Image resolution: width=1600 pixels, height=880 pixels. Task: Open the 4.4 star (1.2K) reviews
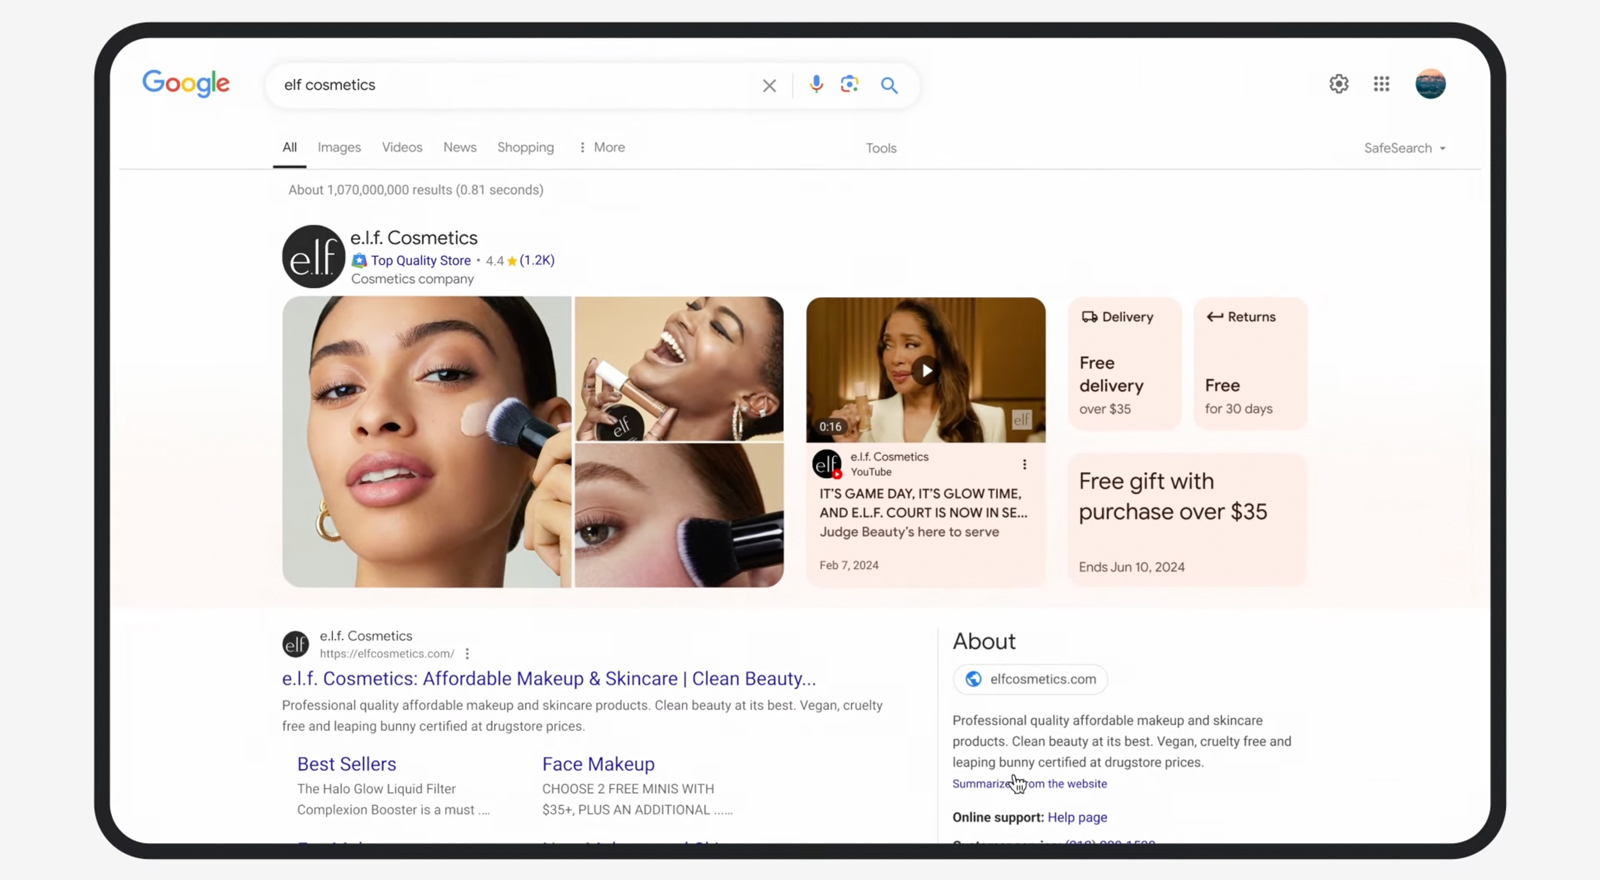[x=520, y=260]
